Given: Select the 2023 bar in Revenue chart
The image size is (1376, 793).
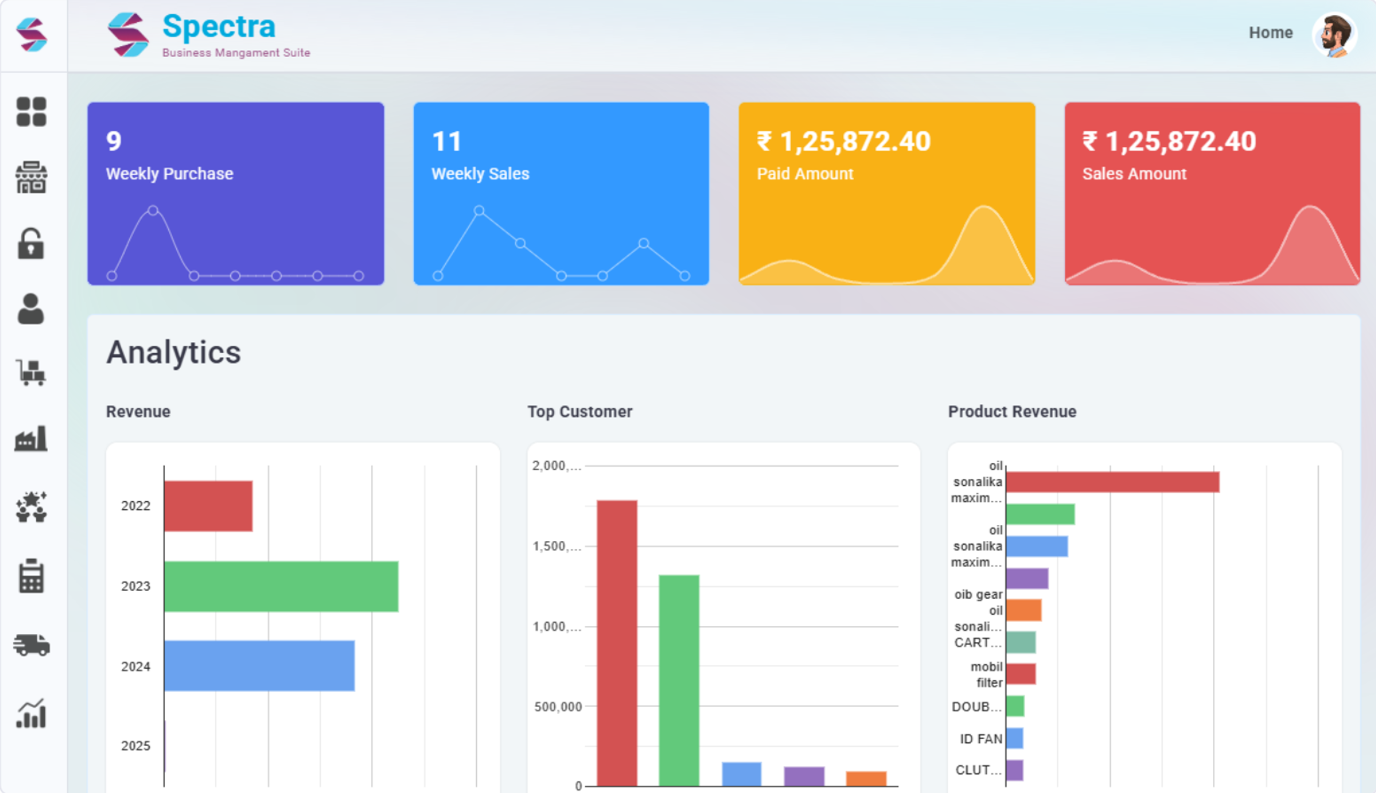Looking at the screenshot, I should 280,586.
